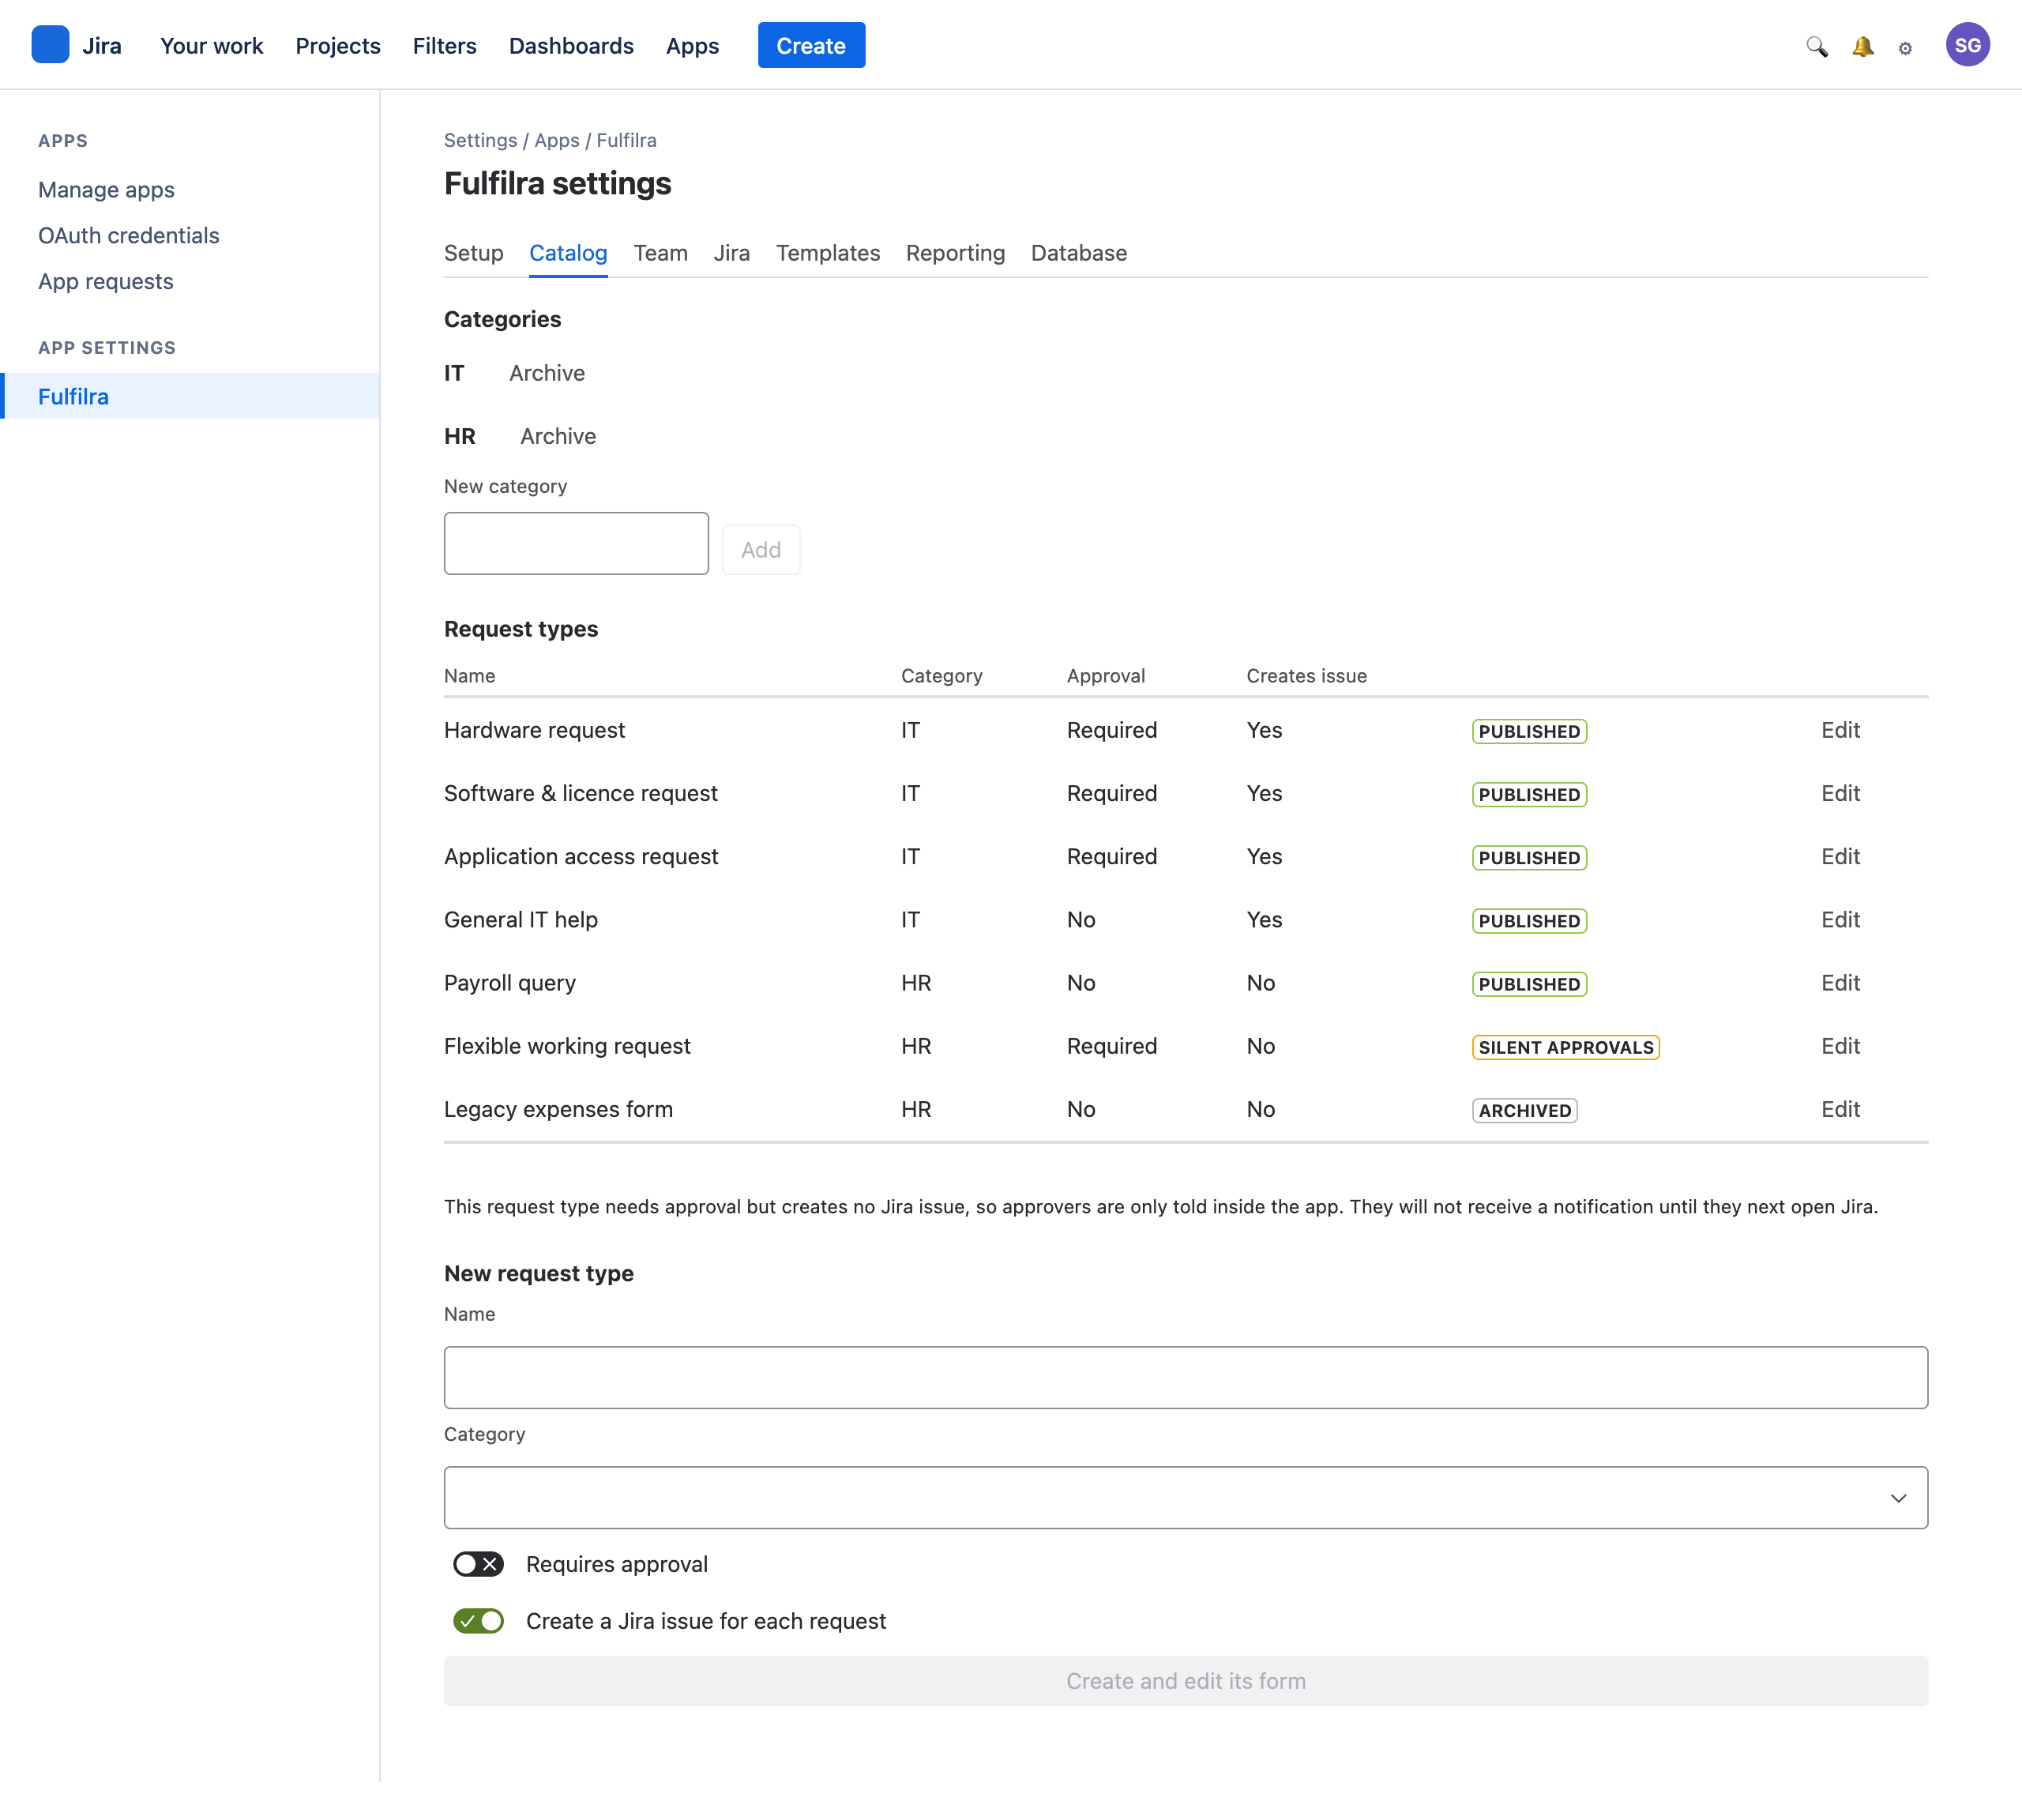
Task: Select Fulfilra in the sidebar
Action: (190, 396)
